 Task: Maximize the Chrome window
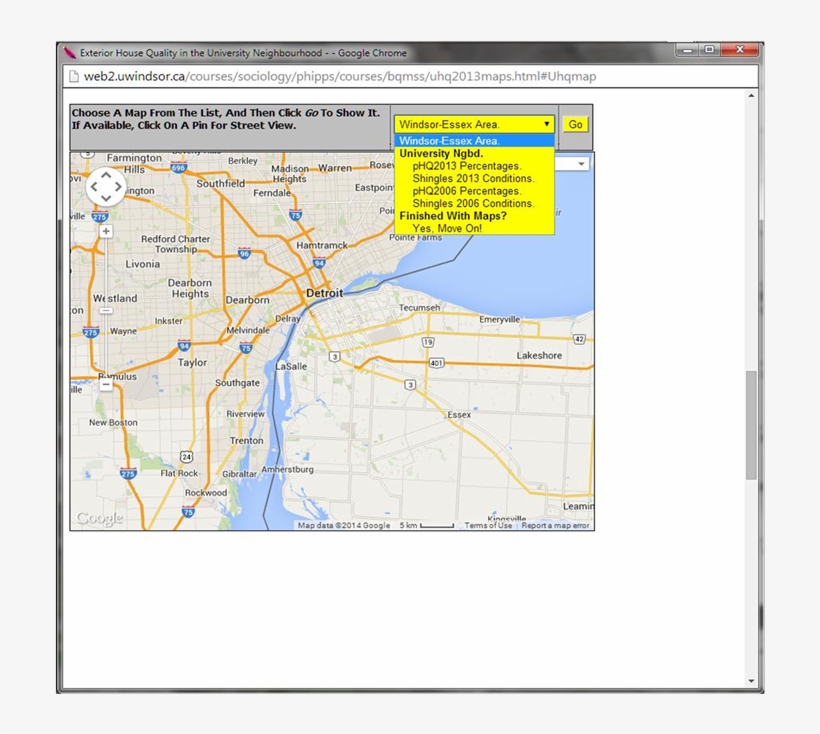pyautogui.click(x=710, y=50)
